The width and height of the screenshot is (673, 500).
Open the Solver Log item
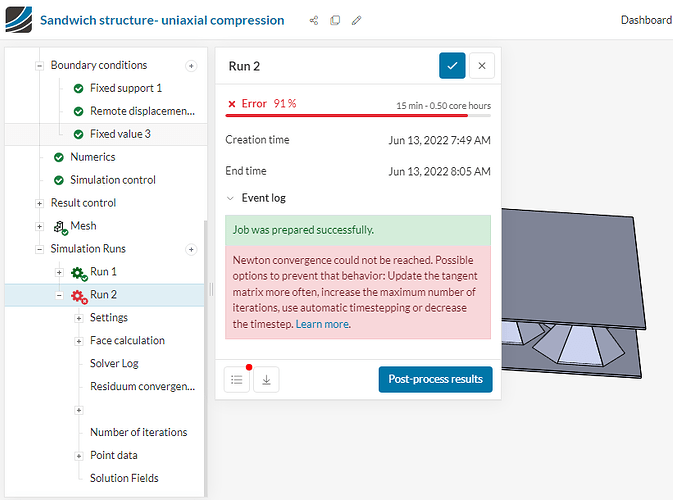coord(114,363)
